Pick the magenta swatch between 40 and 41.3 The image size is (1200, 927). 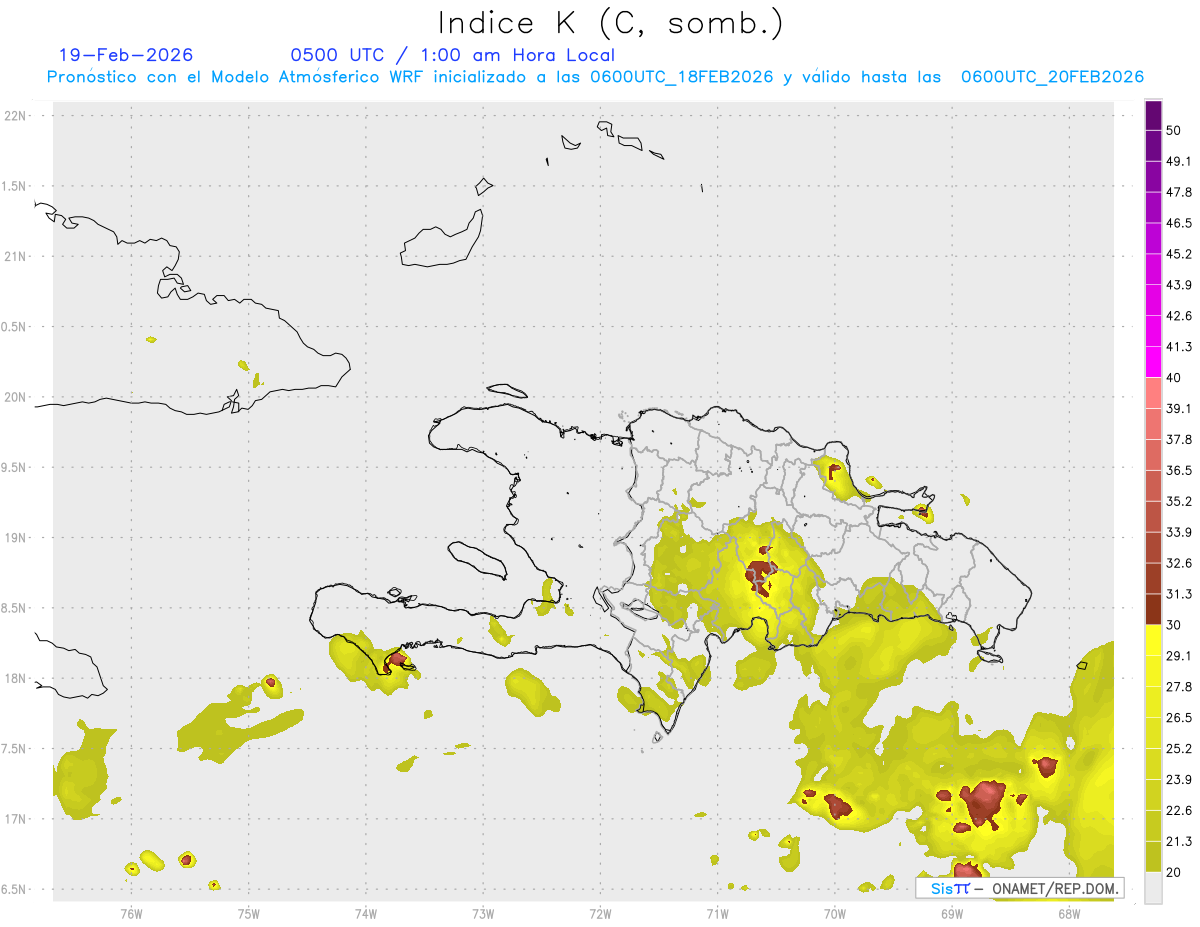(1153, 362)
